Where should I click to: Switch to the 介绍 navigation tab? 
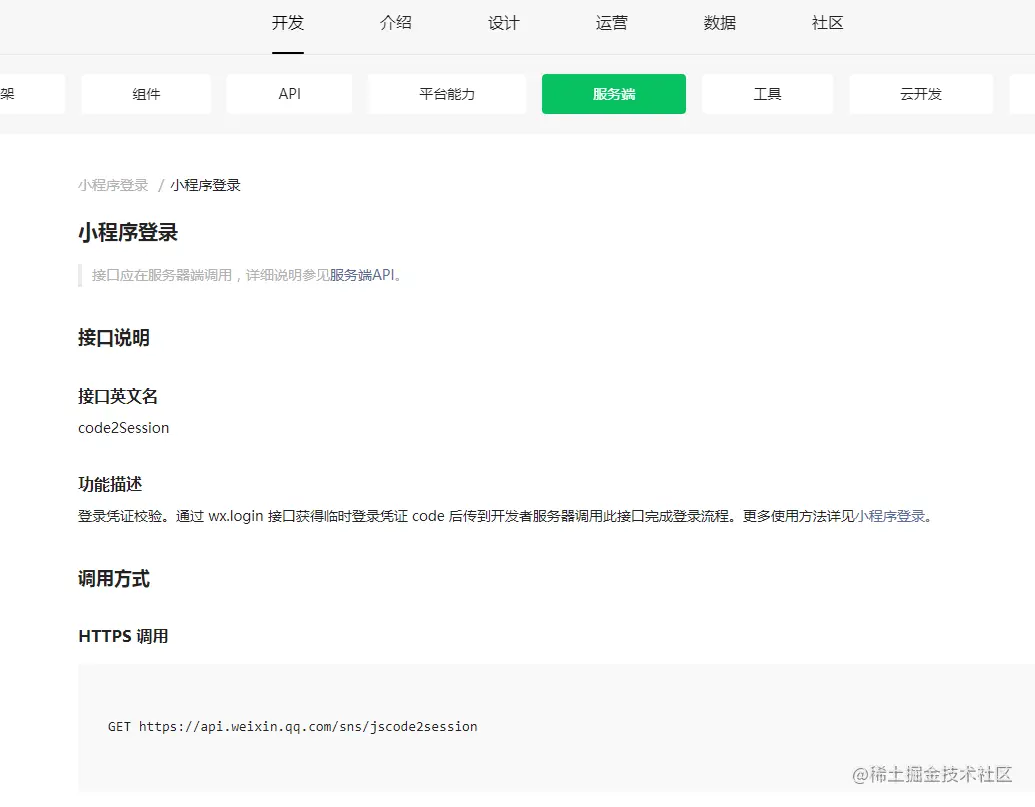pyautogui.click(x=395, y=23)
